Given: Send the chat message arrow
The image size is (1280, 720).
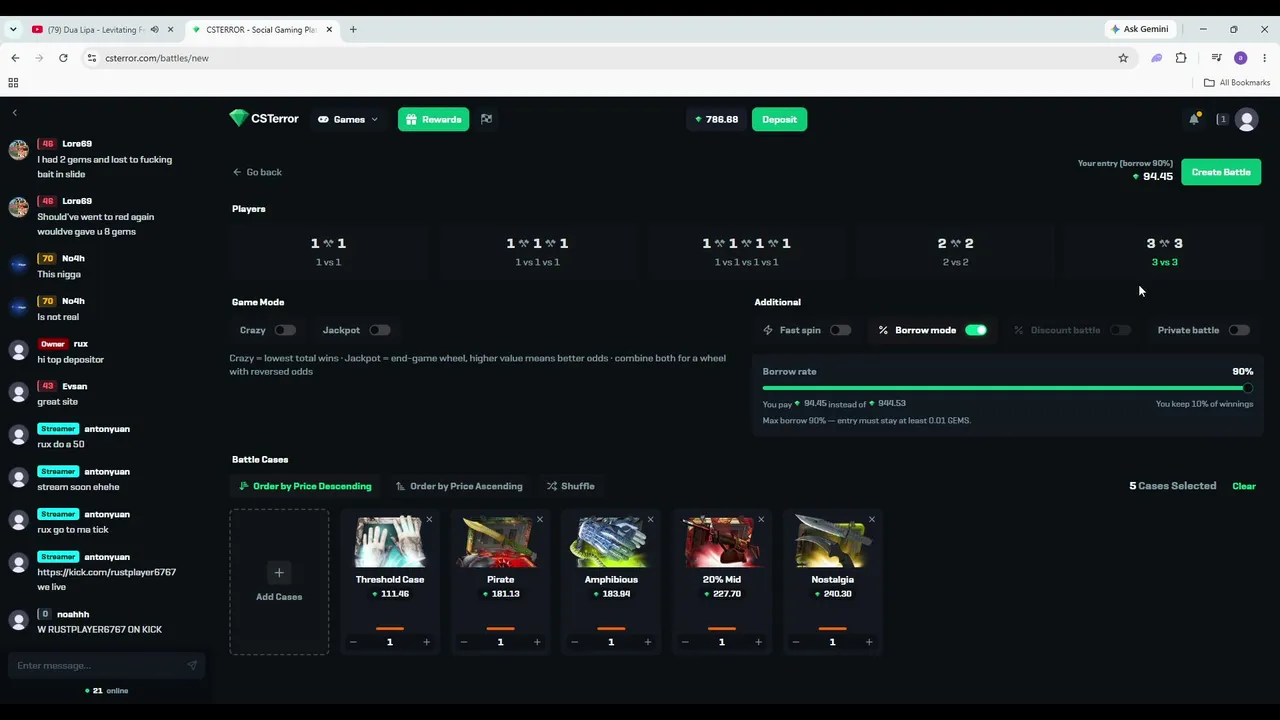Looking at the screenshot, I should click(x=191, y=665).
